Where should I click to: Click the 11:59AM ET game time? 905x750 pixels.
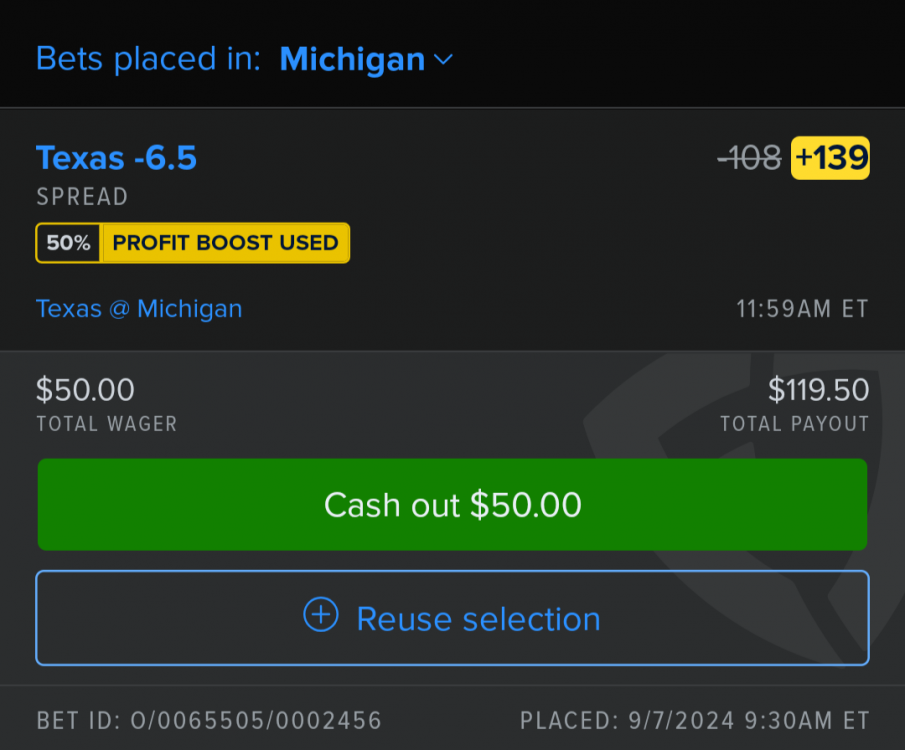coord(802,308)
